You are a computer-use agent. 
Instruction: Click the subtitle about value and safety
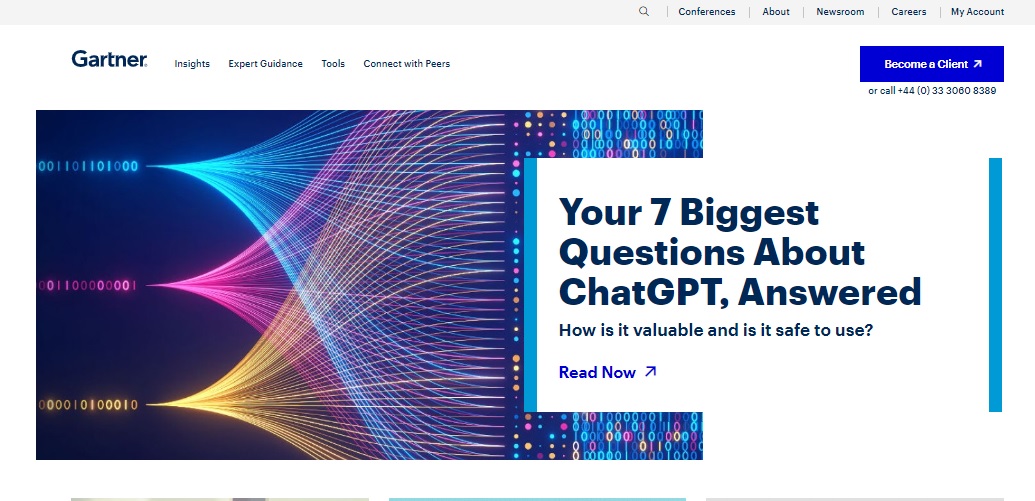coord(716,329)
